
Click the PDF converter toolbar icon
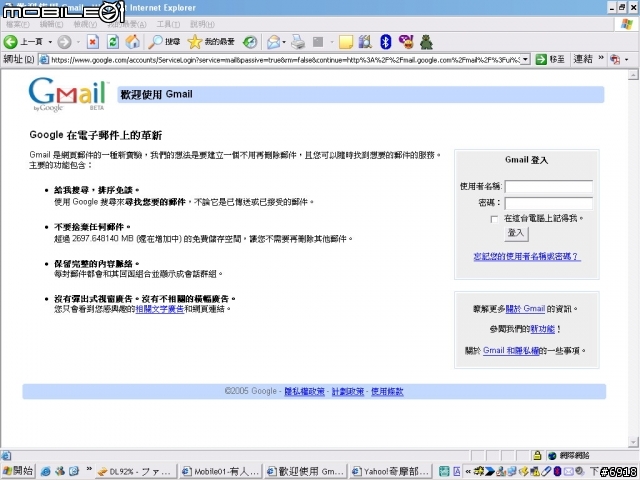tap(615, 60)
